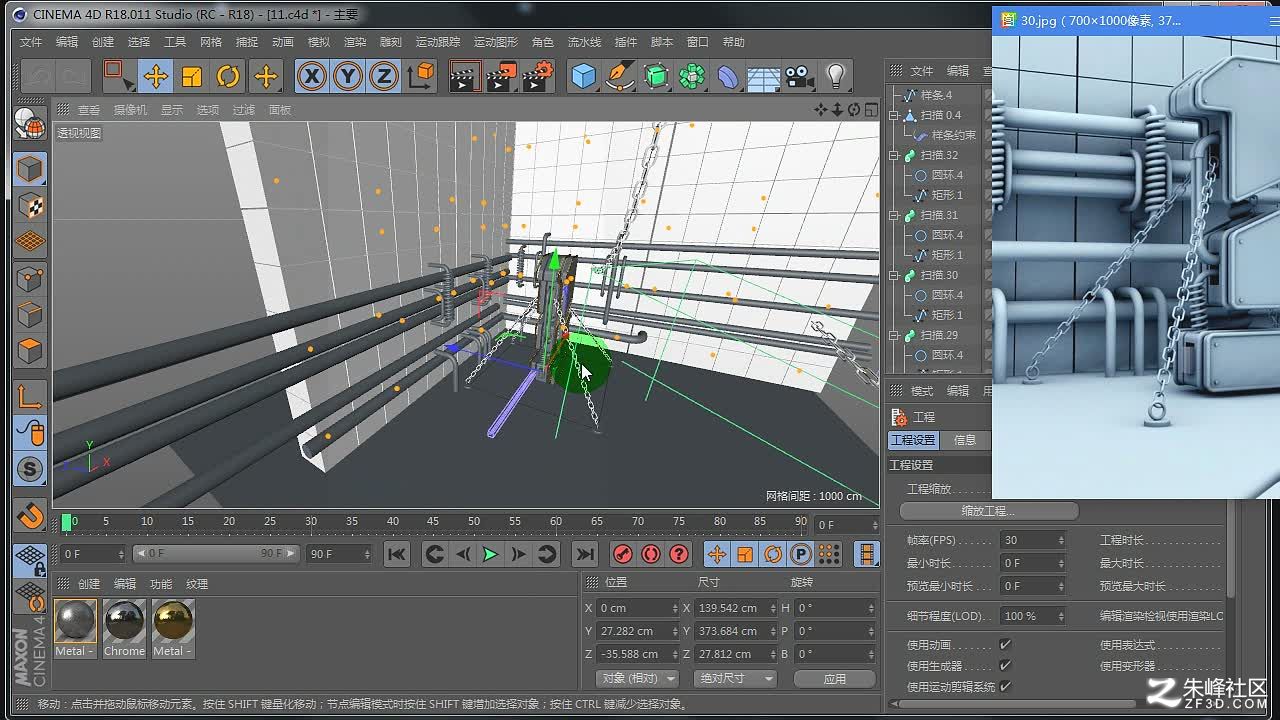The image size is (1280, 720).
Task: Toggle PLA P keyframe icon
Action: 800,554
